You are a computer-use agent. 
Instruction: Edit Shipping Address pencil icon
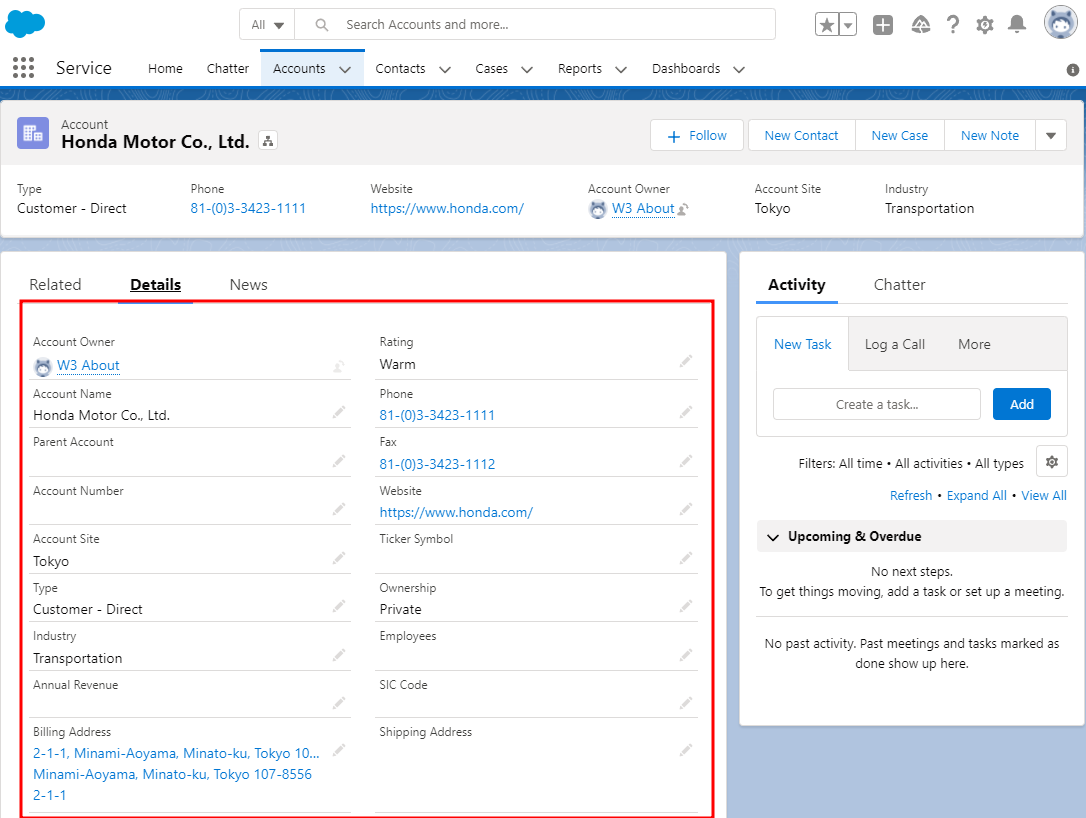pyautogui.click(x=686, y=749)
